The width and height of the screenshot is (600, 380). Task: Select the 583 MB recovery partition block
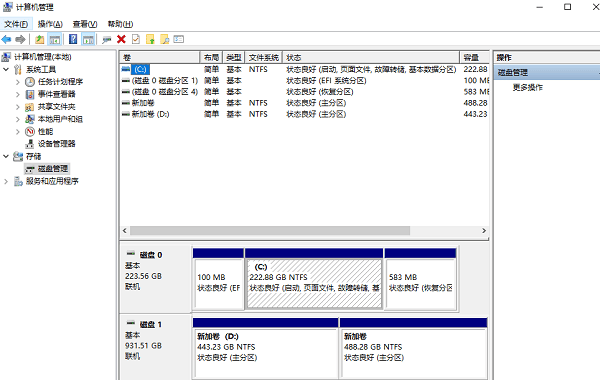tap(421, 279)
